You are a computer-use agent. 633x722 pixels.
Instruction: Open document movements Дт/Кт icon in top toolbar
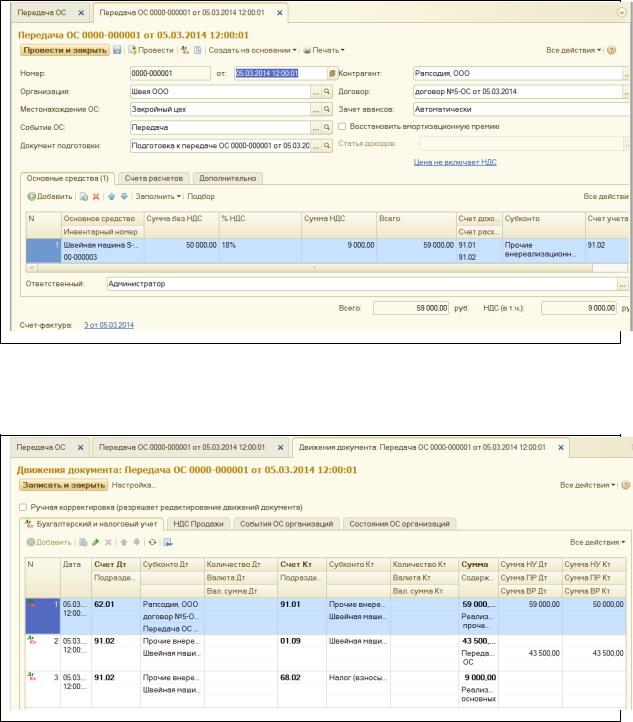click(185, 50)
